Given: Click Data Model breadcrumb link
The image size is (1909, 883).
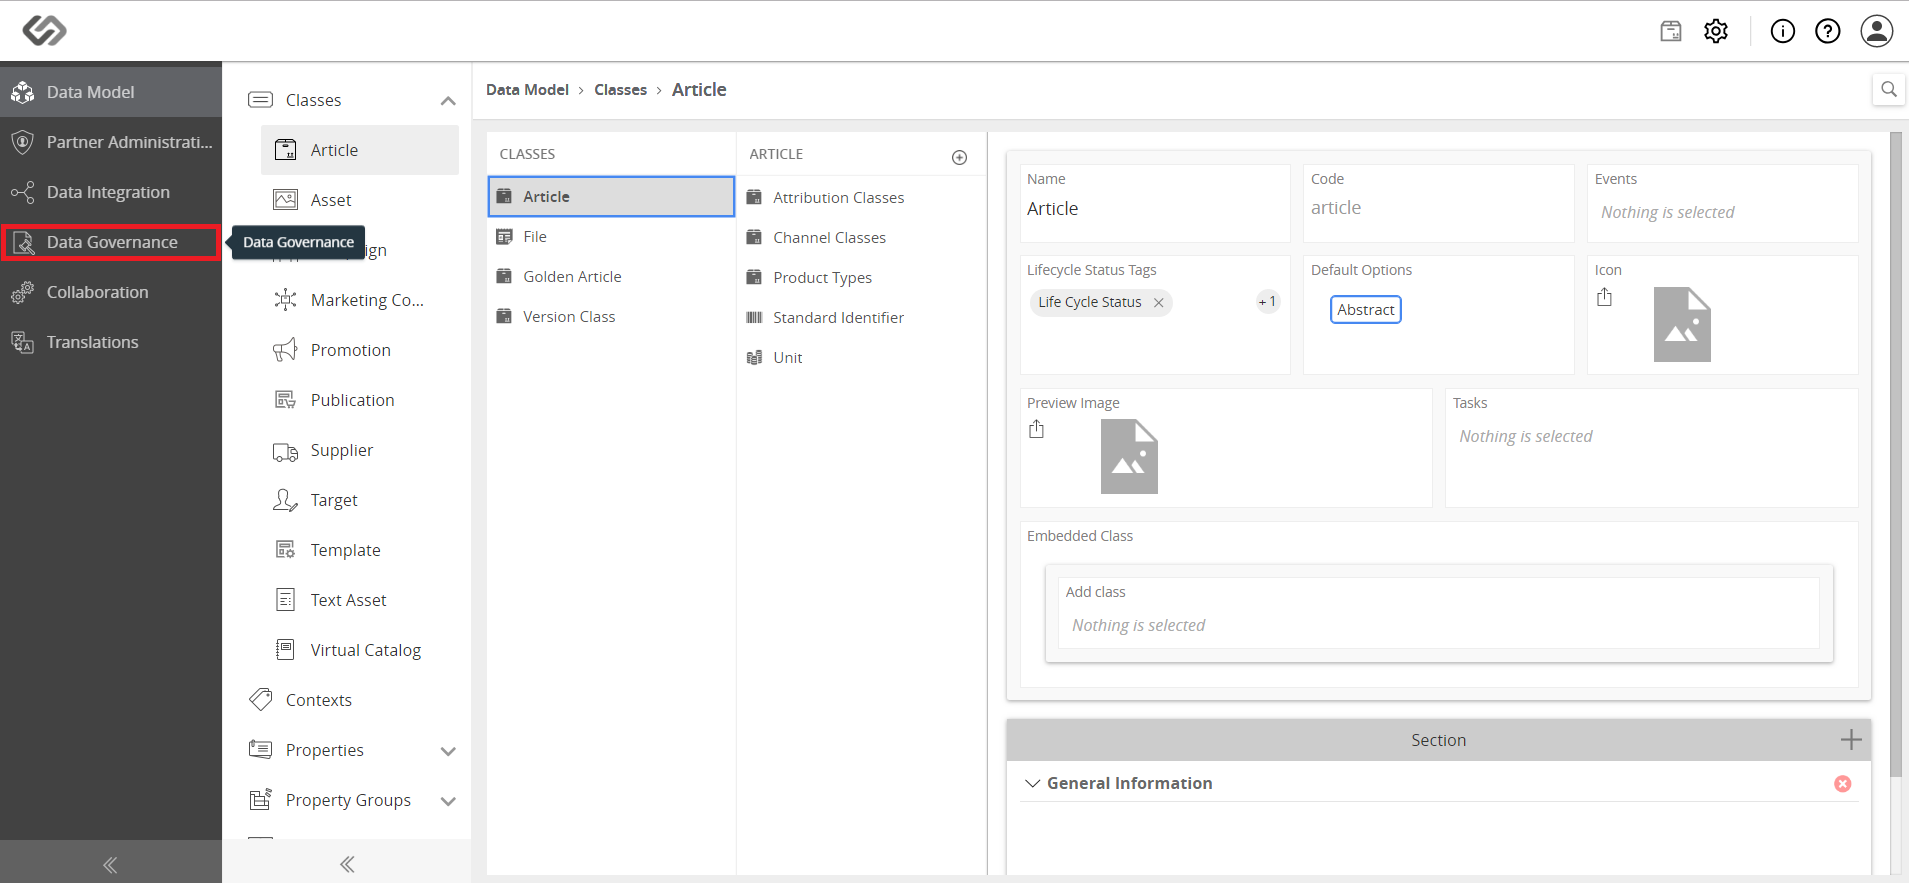Looking at the screenshot, I should coord(527,90).
